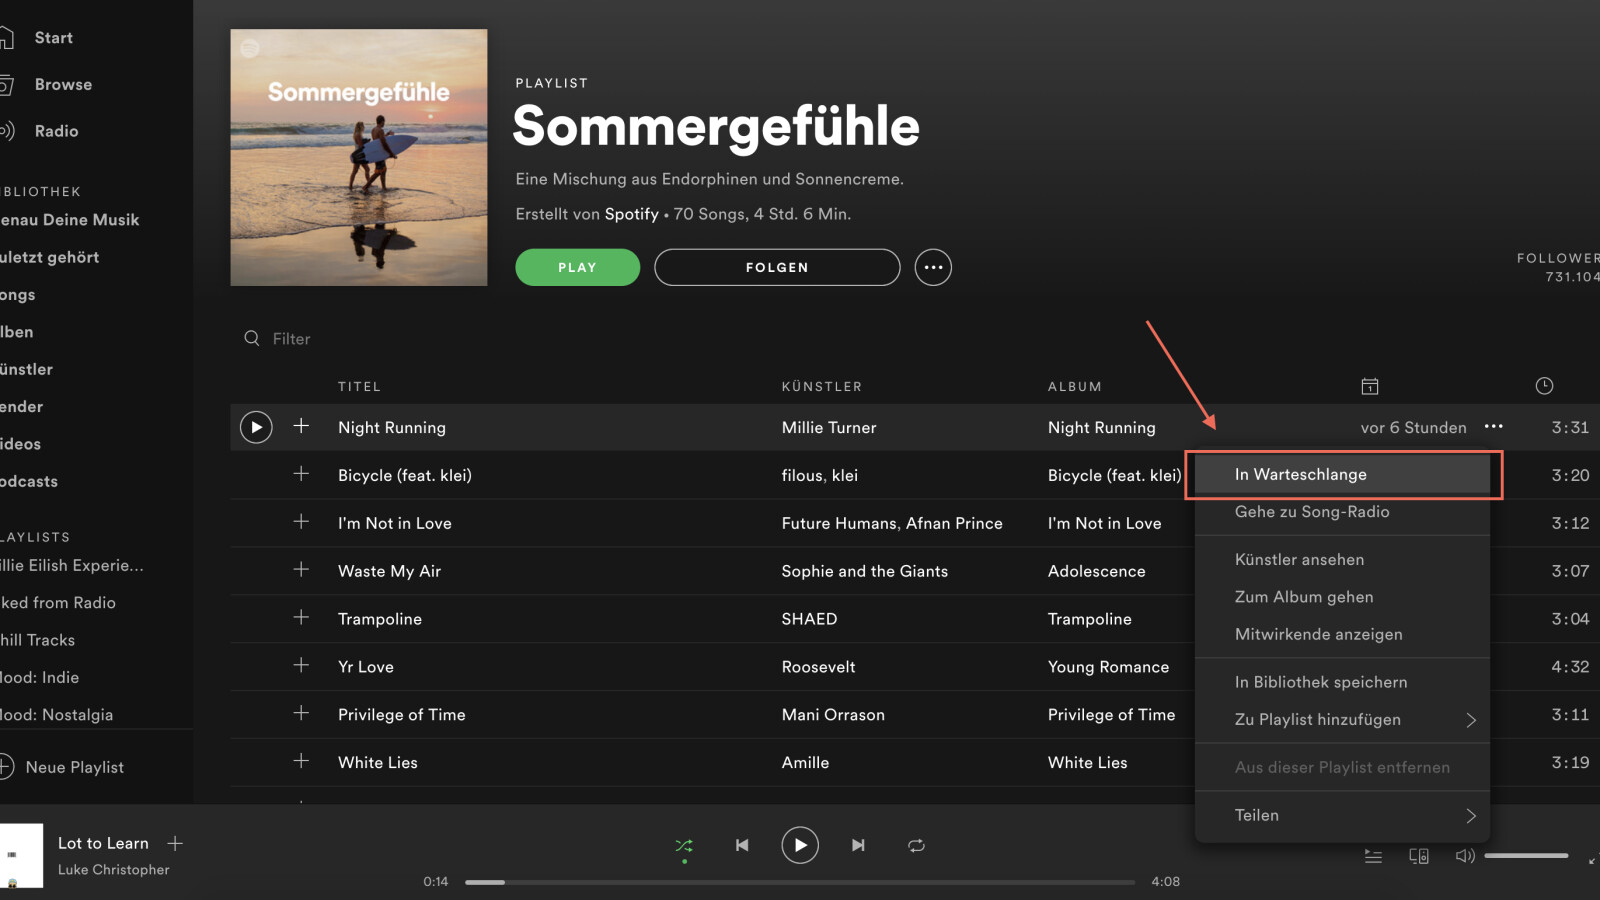
Task: Play Night Running with row play icon
Action: (256, 427)
